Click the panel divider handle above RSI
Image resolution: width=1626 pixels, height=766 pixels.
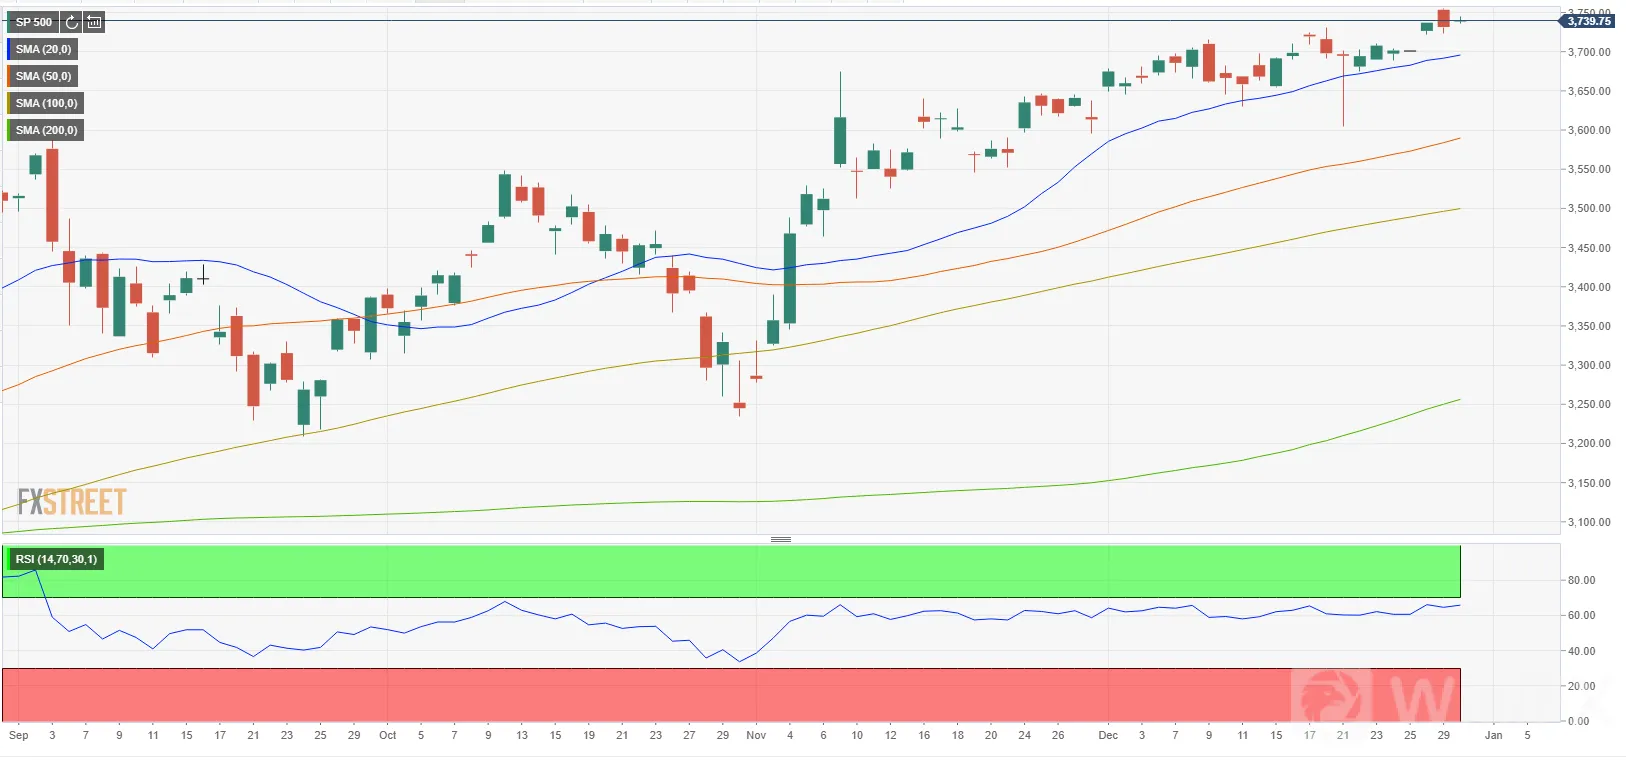click(781, 539)
